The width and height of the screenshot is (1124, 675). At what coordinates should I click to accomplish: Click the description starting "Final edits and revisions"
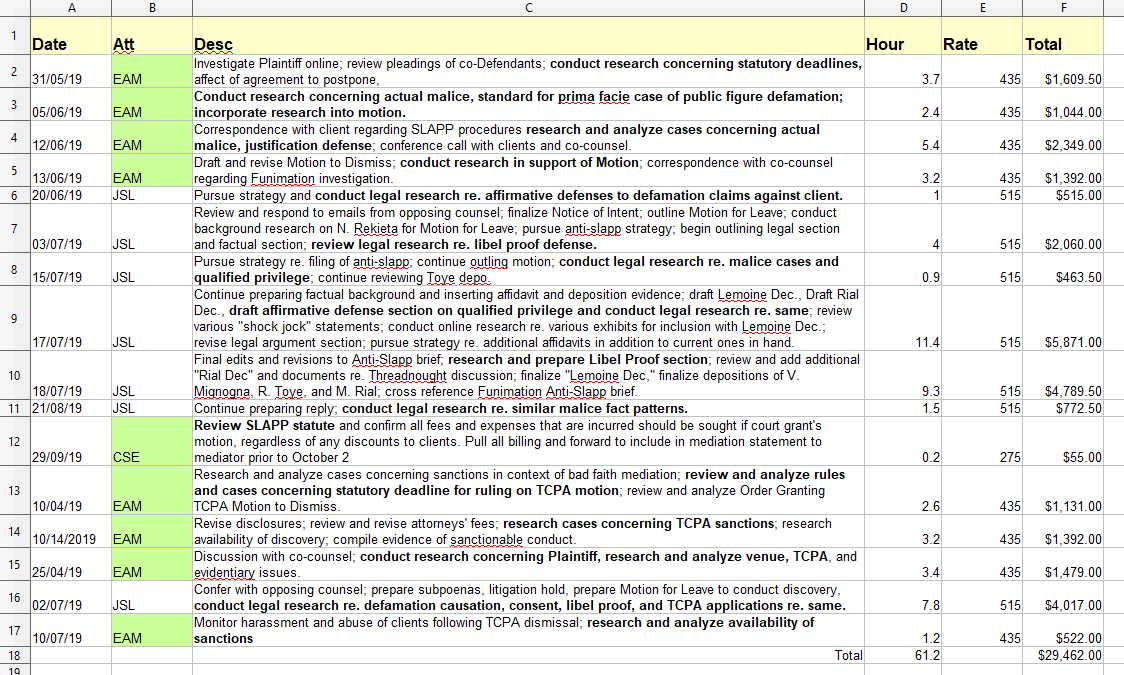(x=528, y=375)
